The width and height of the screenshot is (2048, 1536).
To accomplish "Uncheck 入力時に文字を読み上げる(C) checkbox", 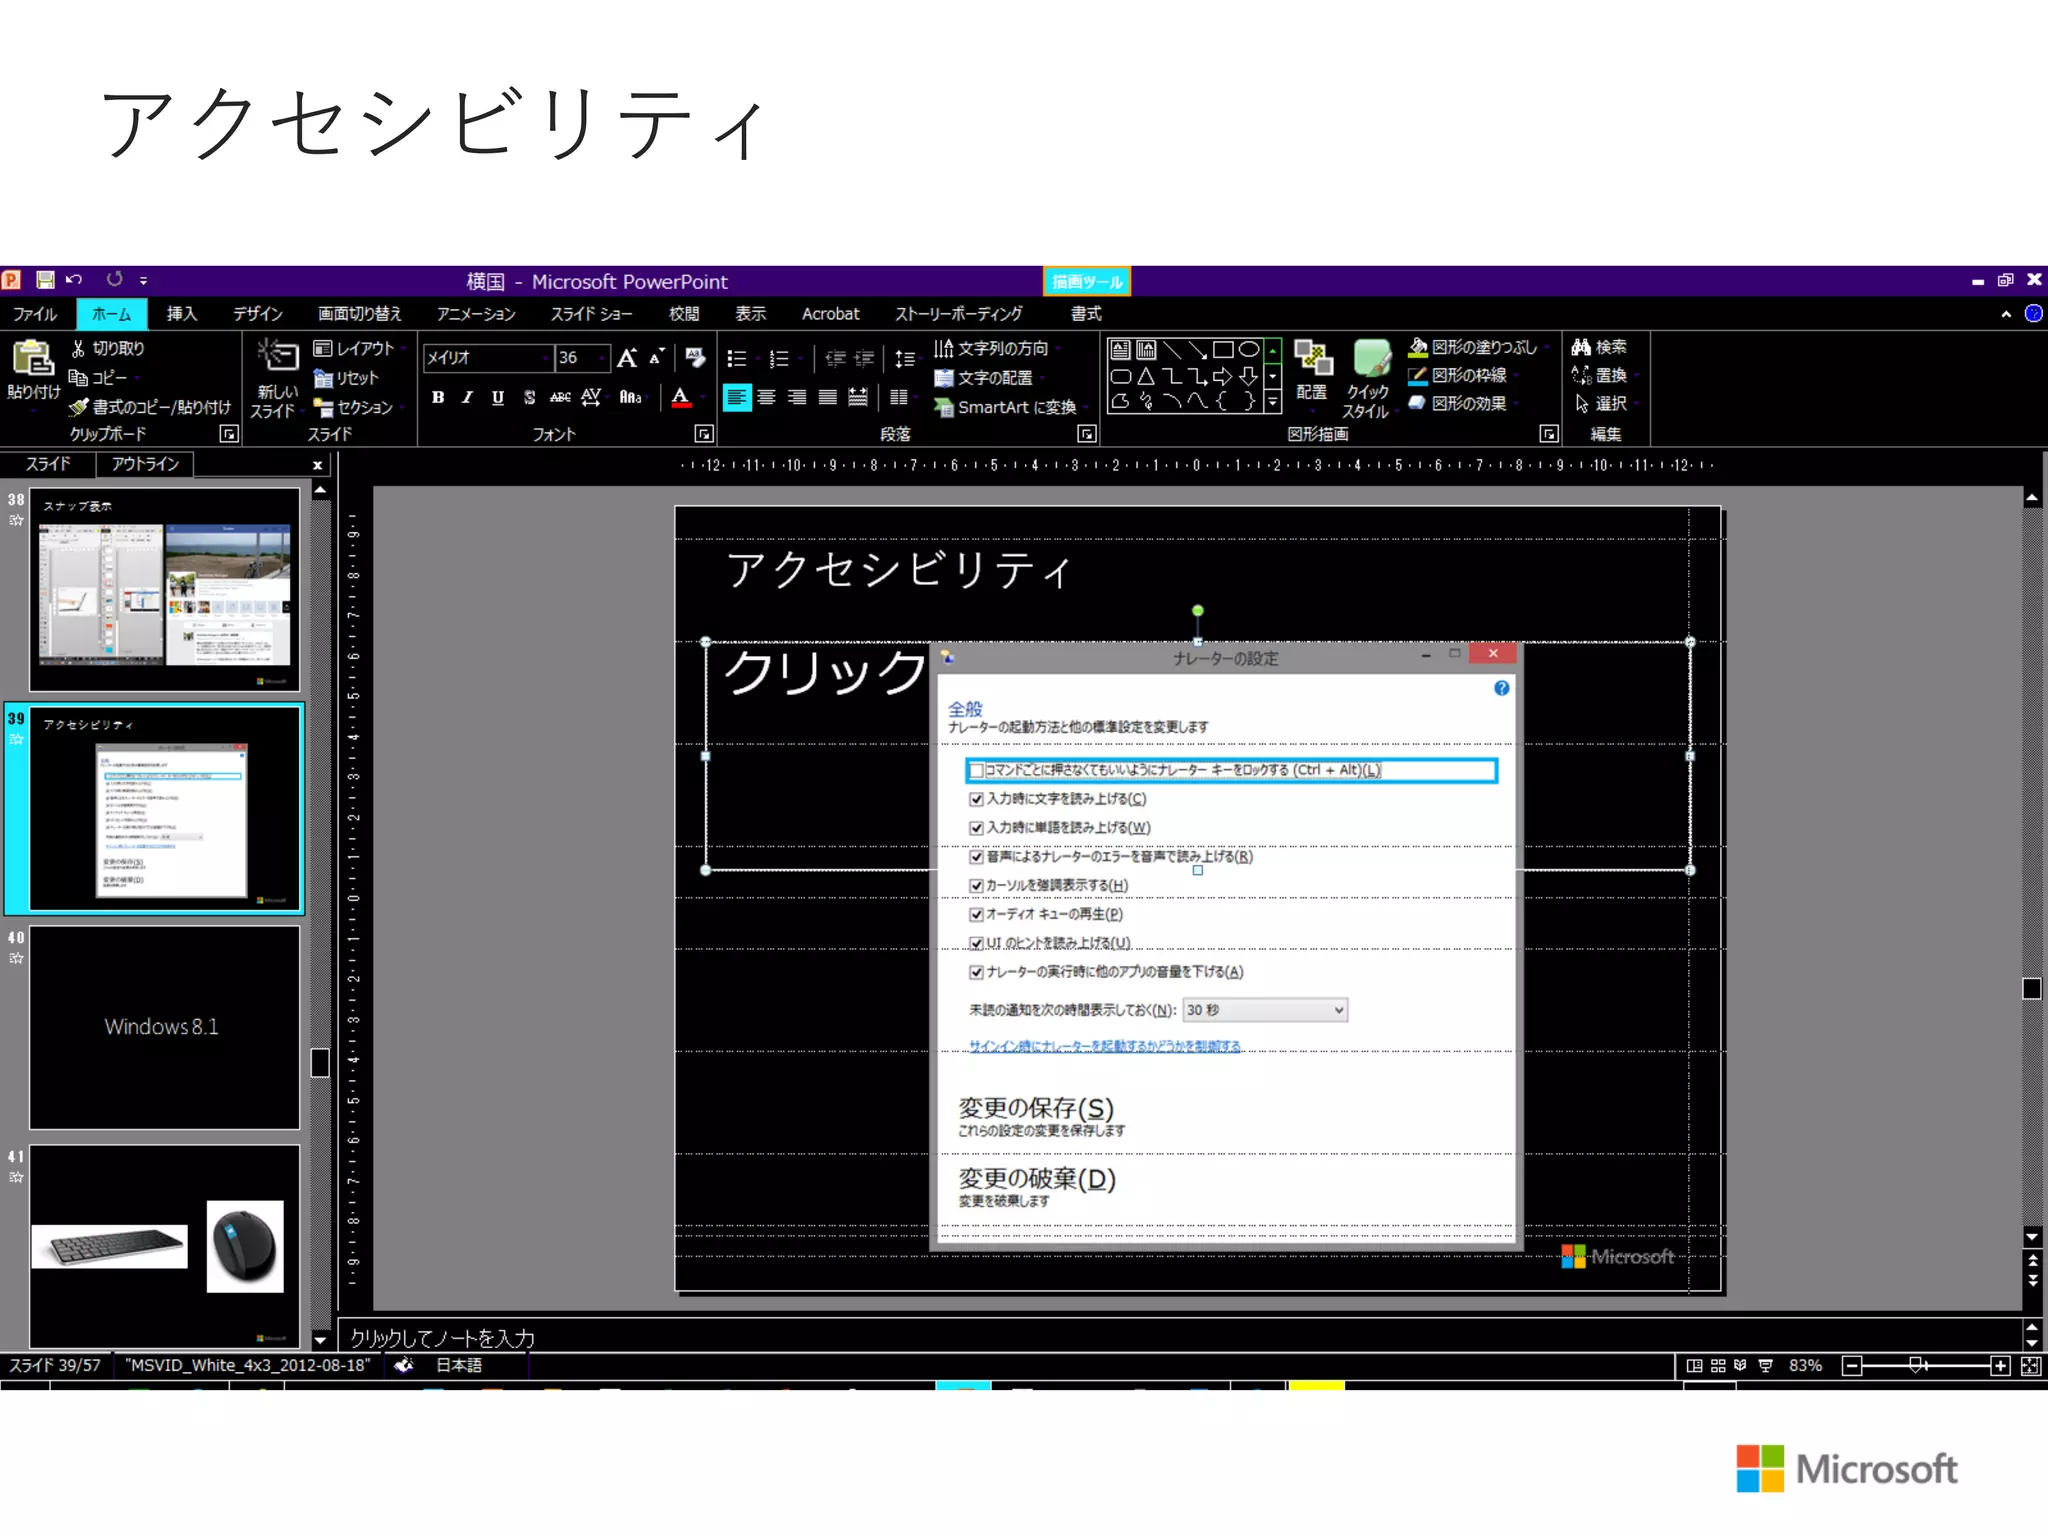I will 977,799.
